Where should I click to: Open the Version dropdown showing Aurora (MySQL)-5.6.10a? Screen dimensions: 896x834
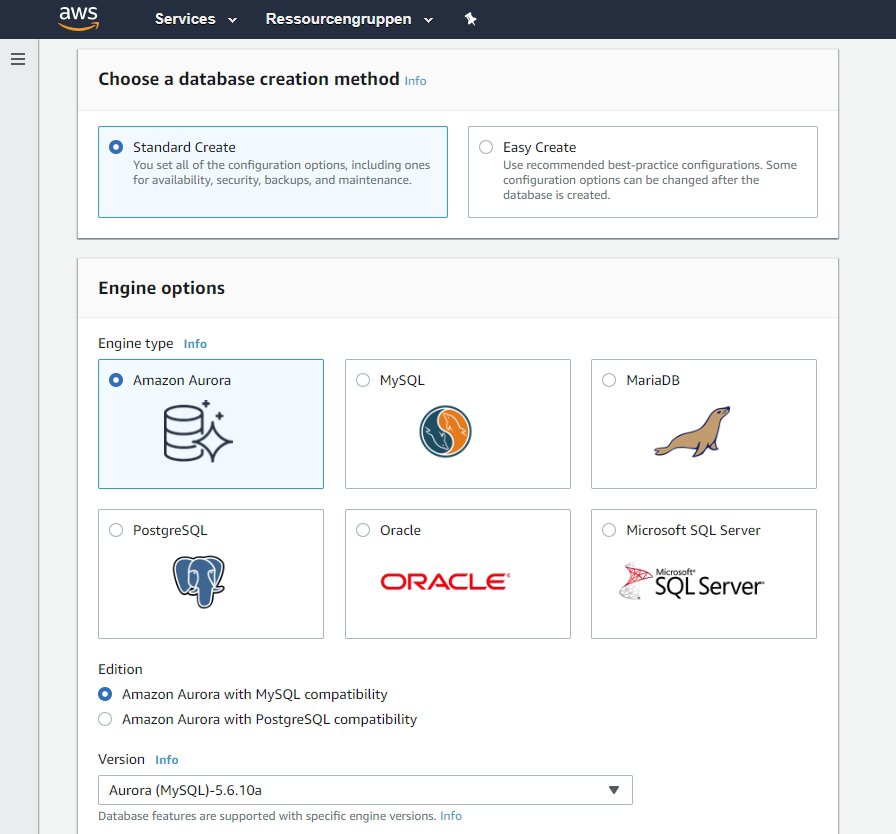pos(364,789)
